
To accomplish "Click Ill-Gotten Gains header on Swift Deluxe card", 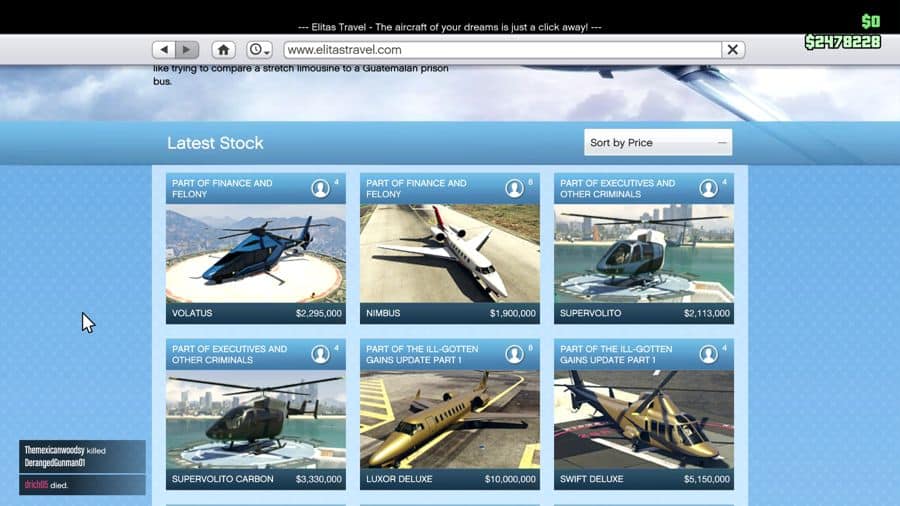I will tap(616, 354).
